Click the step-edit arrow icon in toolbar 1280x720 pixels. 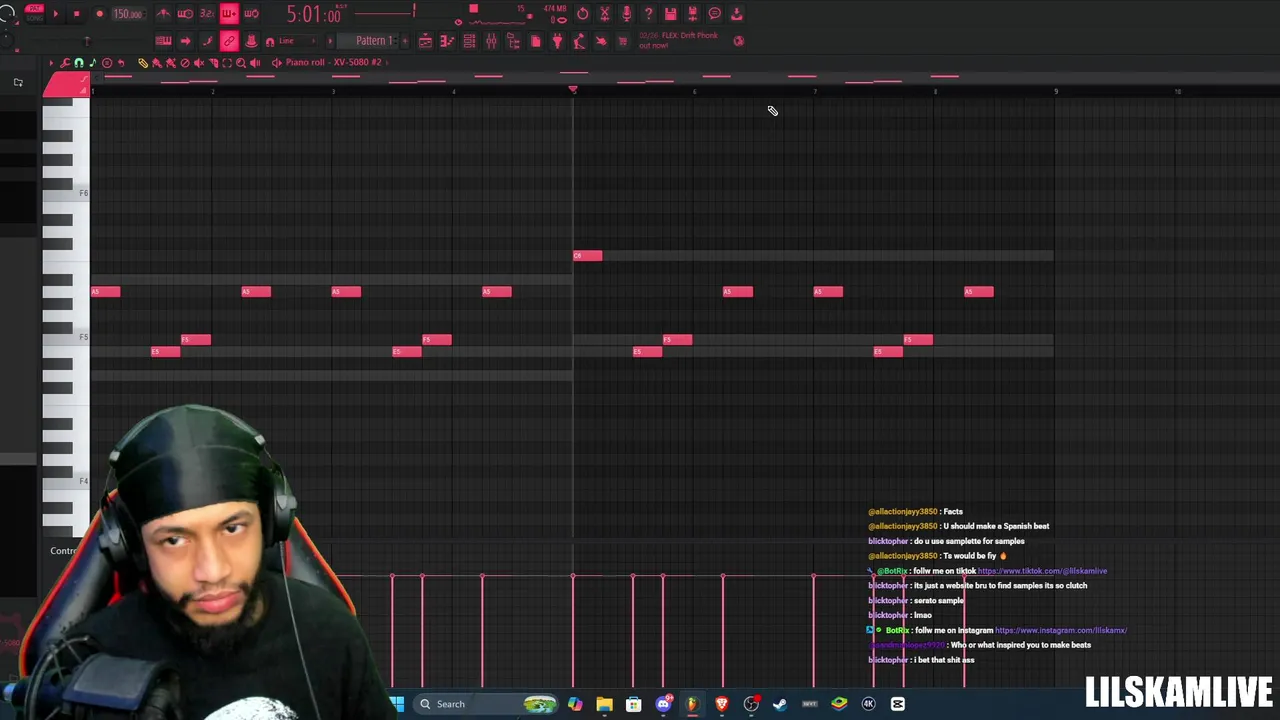tap(185, 41)
